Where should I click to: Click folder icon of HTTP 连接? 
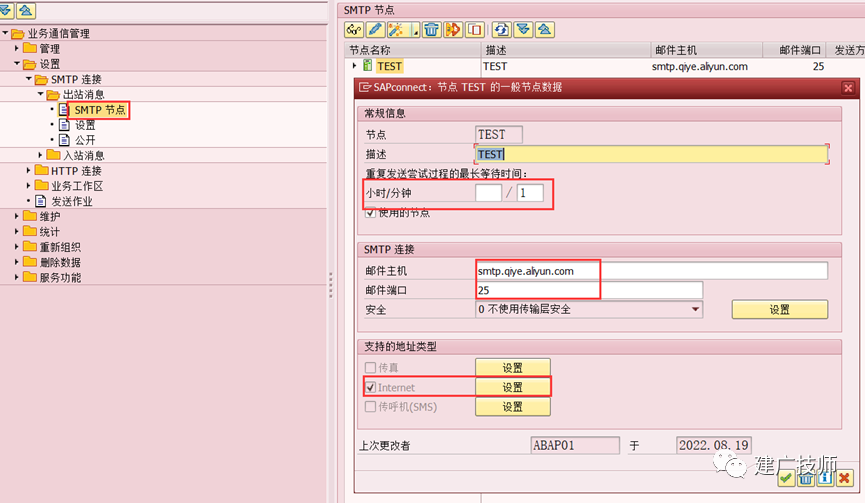(41, 170)
